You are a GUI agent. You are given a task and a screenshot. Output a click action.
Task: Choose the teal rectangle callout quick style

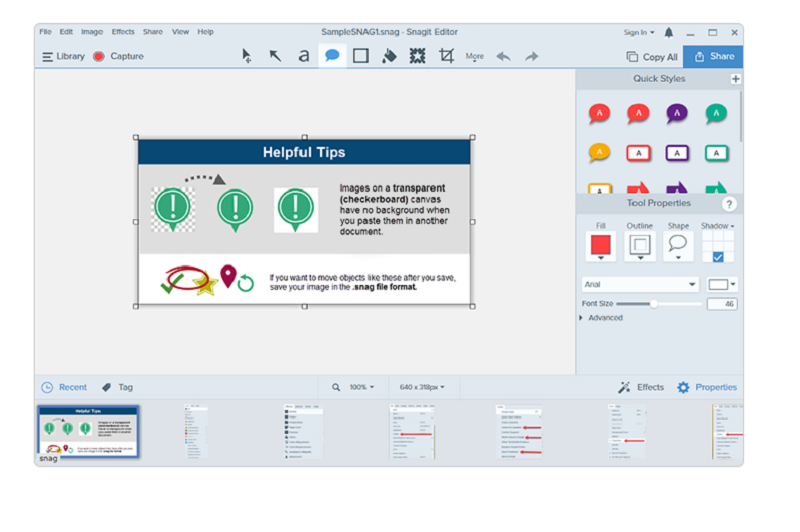[x=716, y=153]
